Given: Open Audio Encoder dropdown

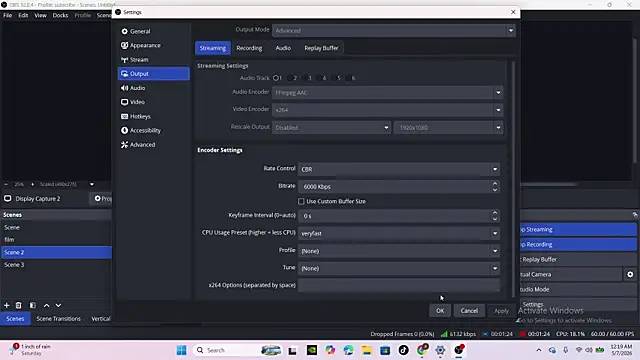Looking at the screenshot, I should [387, 93].
